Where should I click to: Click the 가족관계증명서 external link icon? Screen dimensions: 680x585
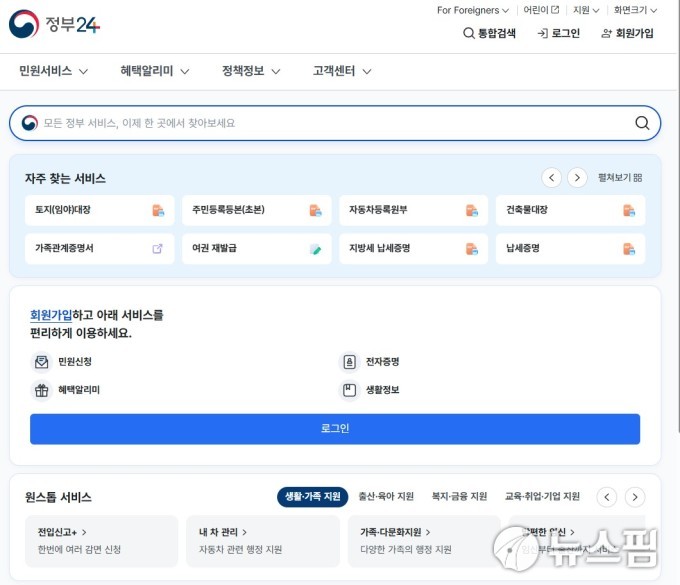pos(157,248)
